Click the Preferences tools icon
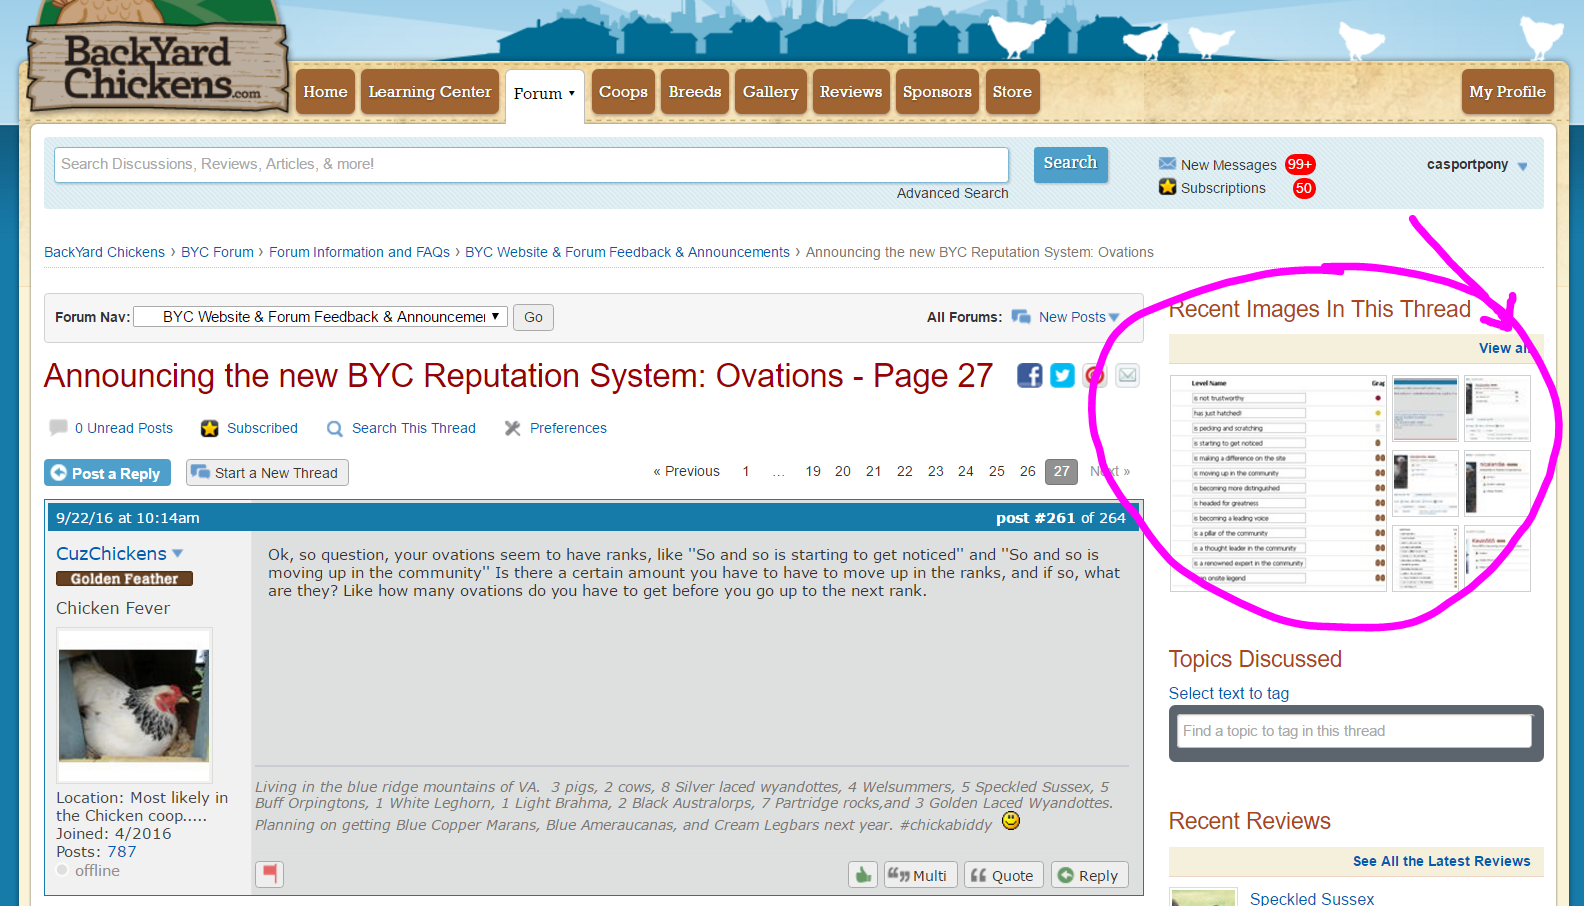 [x=512, y=428]
